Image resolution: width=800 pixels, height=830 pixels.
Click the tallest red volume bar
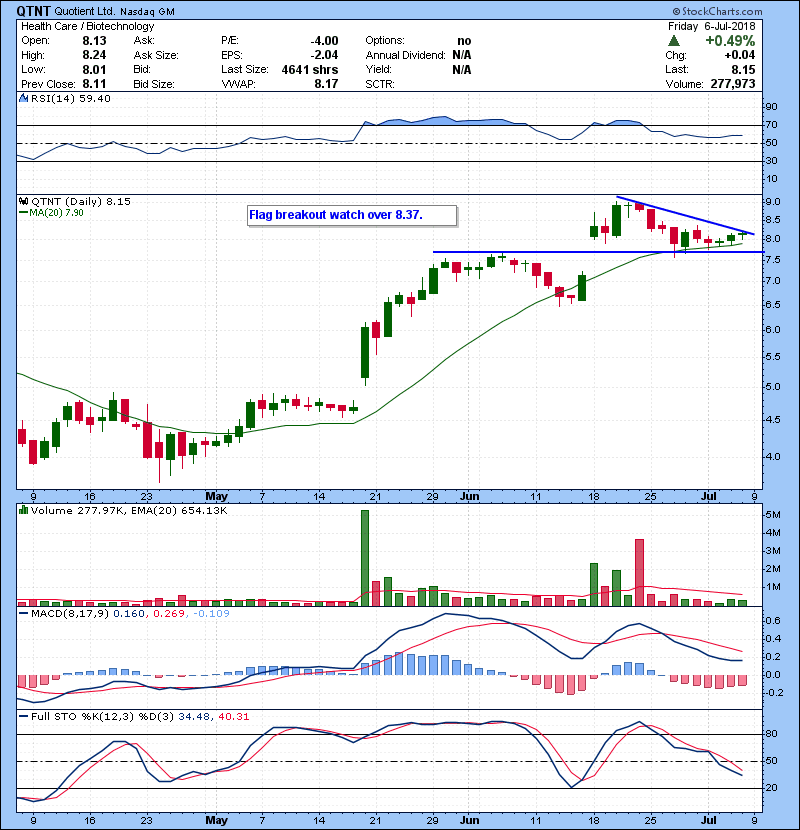(x=640, y=572)
